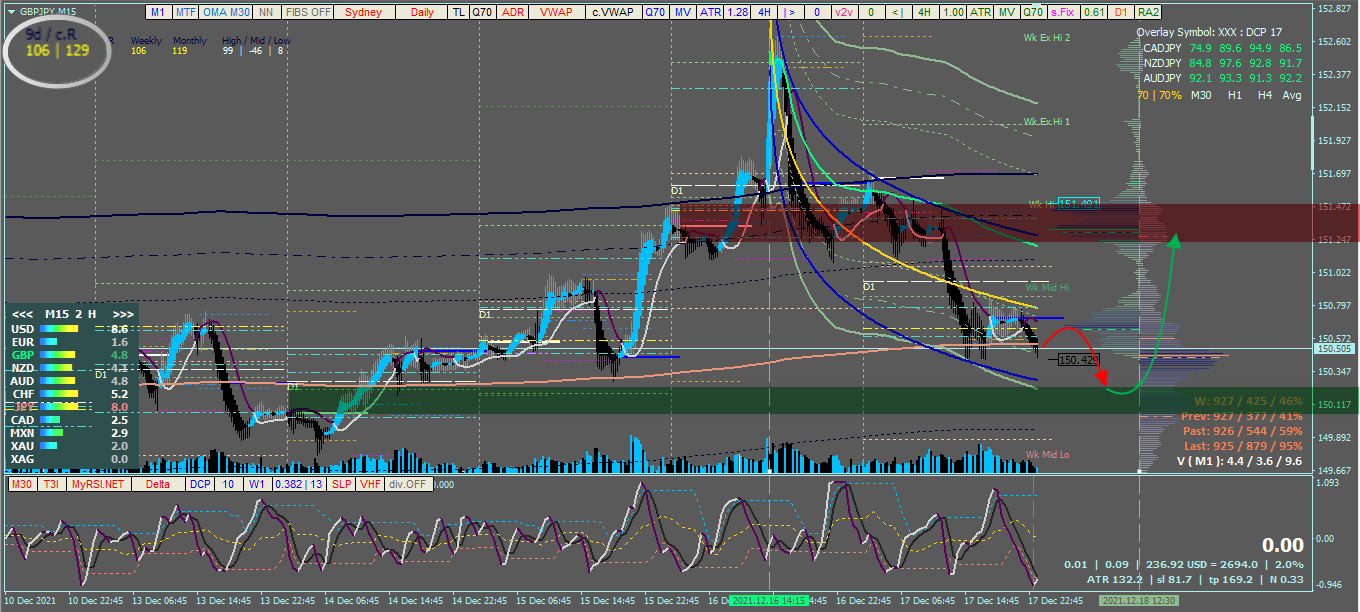The image size is (1360, 612).
Task: Click the pink v2v button
Action: [844, 12]
